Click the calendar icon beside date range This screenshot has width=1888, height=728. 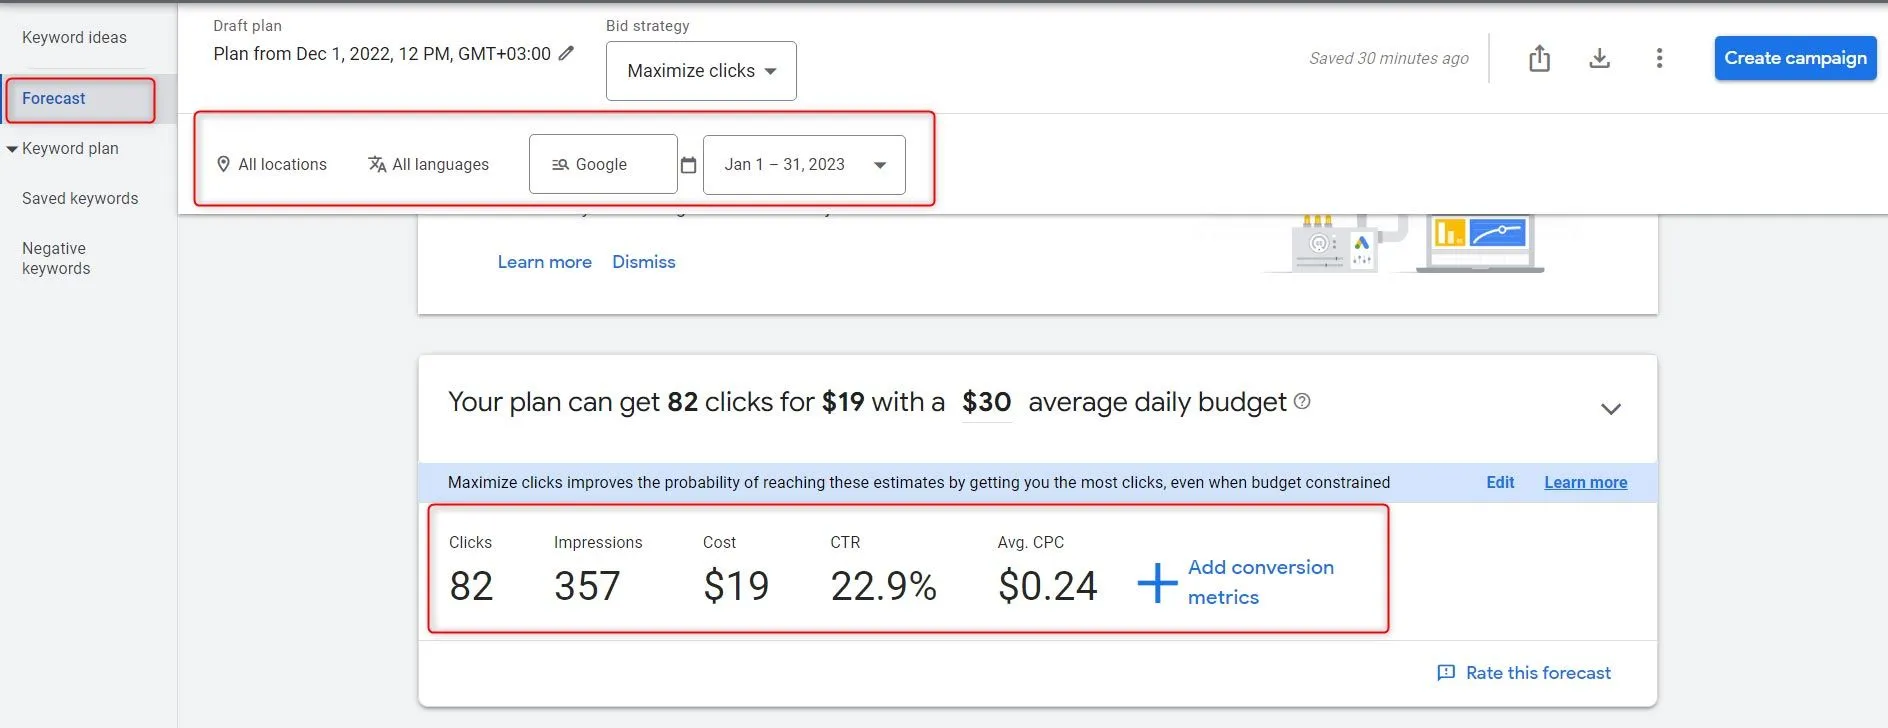pyautogui.click(x=688, y=165)
